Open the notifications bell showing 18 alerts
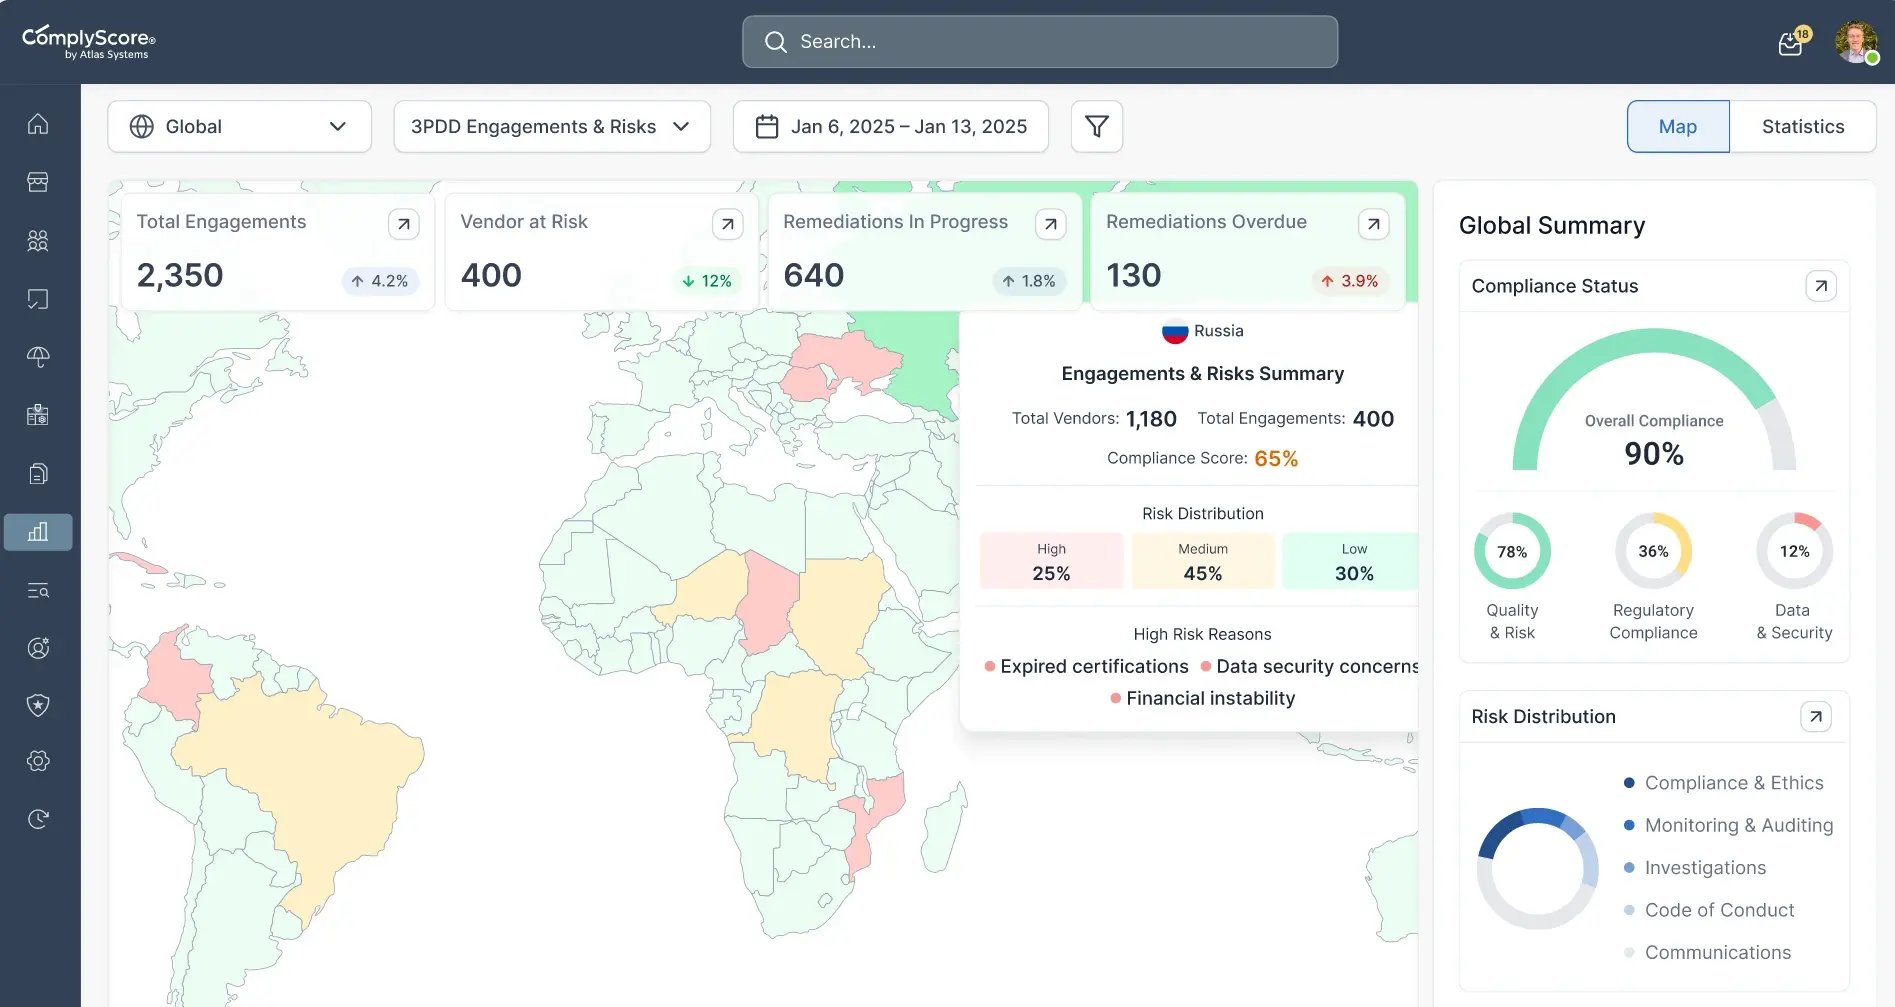Screen dimensions: 1895x1007 point(1790,42)
